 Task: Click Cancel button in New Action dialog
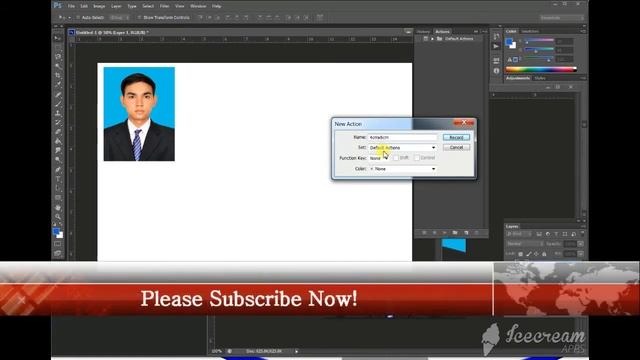click(x=456, y=147)
